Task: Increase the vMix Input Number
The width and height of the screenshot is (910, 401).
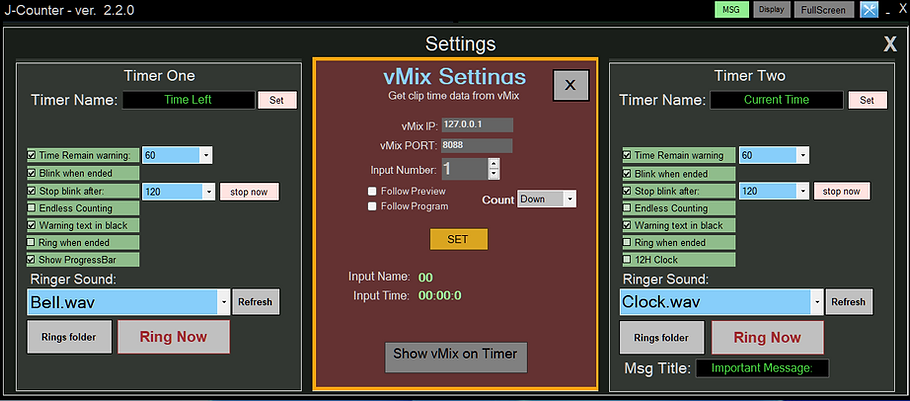Action: [494, 164]
